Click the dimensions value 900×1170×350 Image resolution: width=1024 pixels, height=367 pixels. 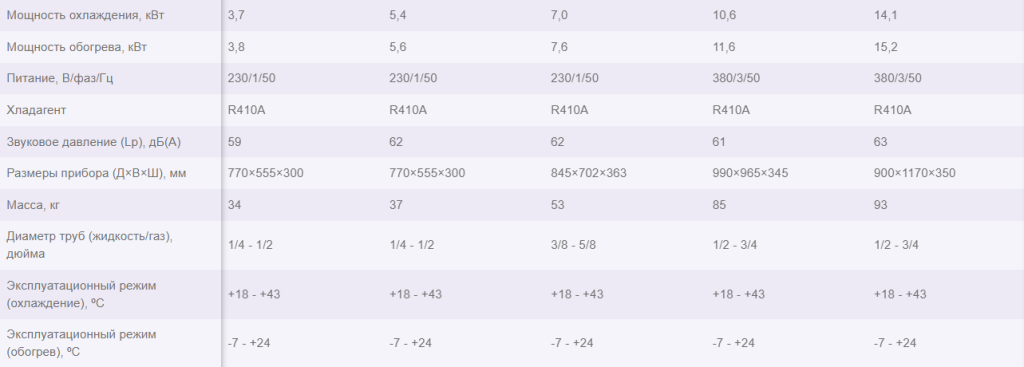tap(915, 174)
